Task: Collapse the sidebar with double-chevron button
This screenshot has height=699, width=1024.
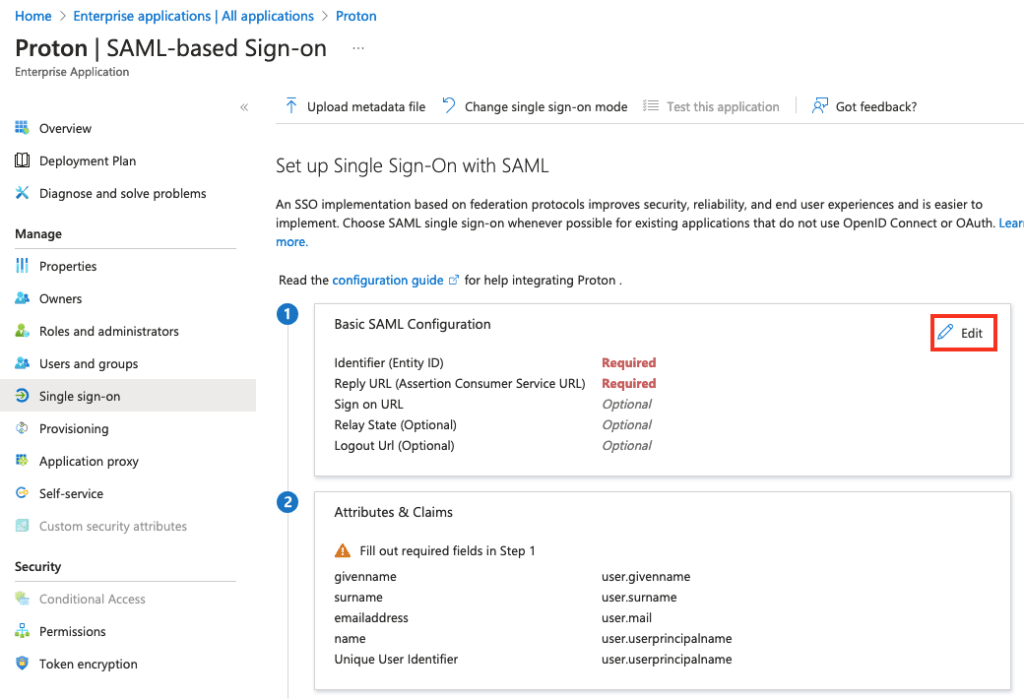Action: pos(244,107)
